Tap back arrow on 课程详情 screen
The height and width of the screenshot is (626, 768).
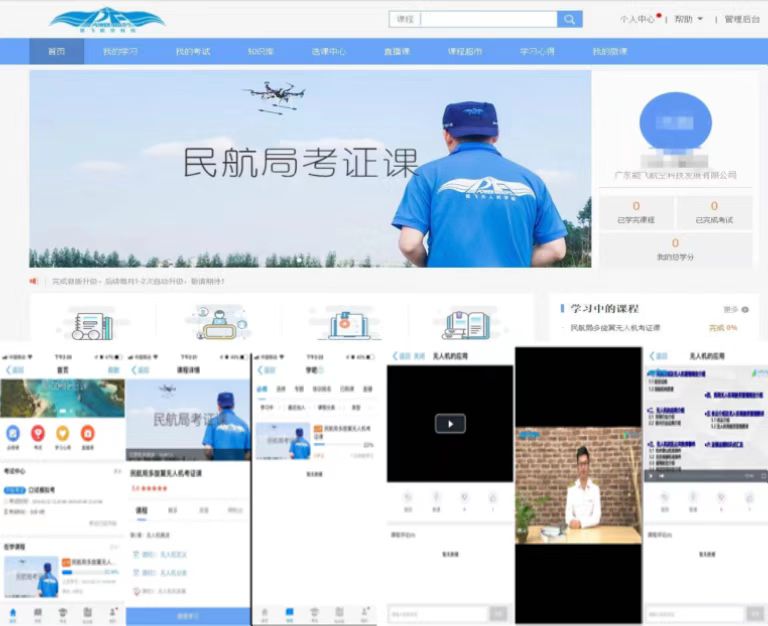pyautogui.click(x=133, y=369)
